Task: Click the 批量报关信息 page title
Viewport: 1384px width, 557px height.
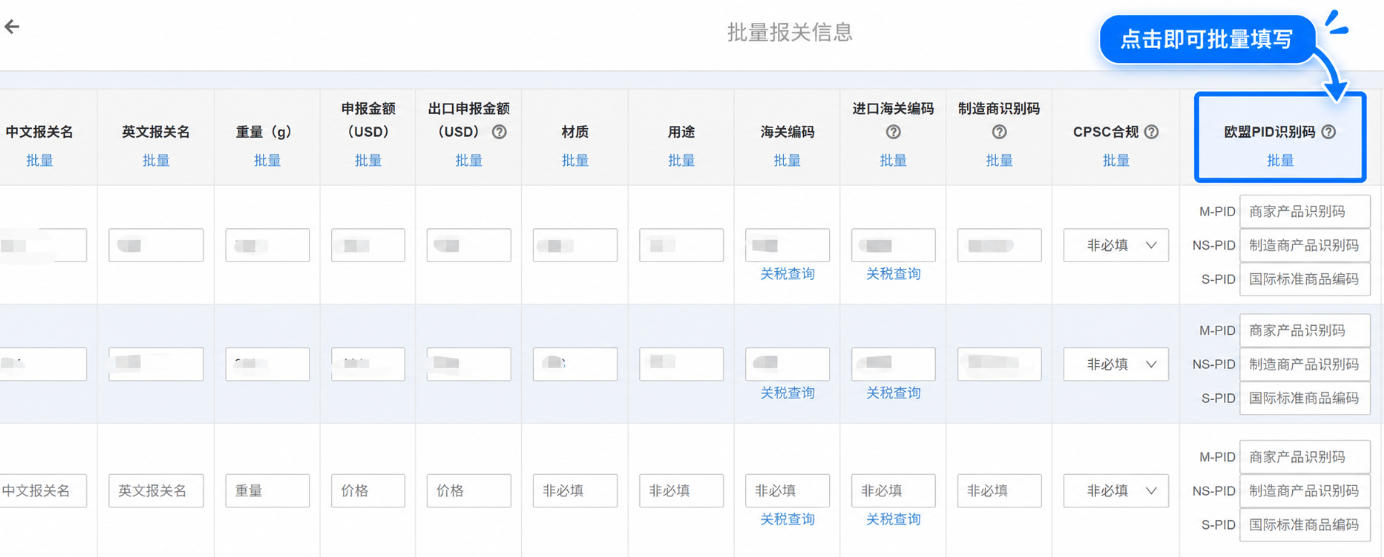Action: click(790, 32)
